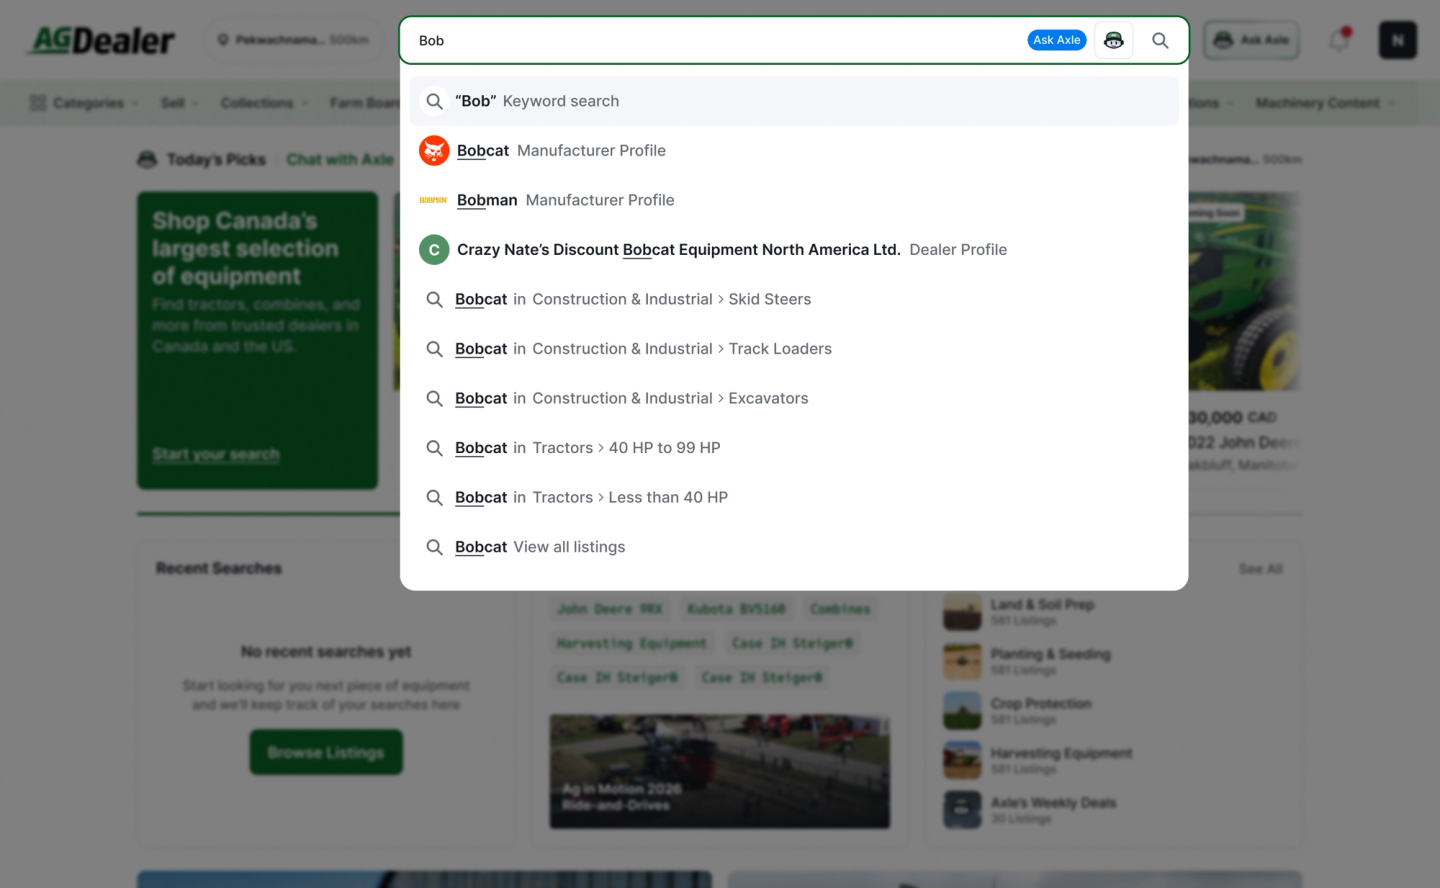Click the Bobcat Manufacturer Profile text
This screenshot has height=888, width=1440.
click(561, 151)
